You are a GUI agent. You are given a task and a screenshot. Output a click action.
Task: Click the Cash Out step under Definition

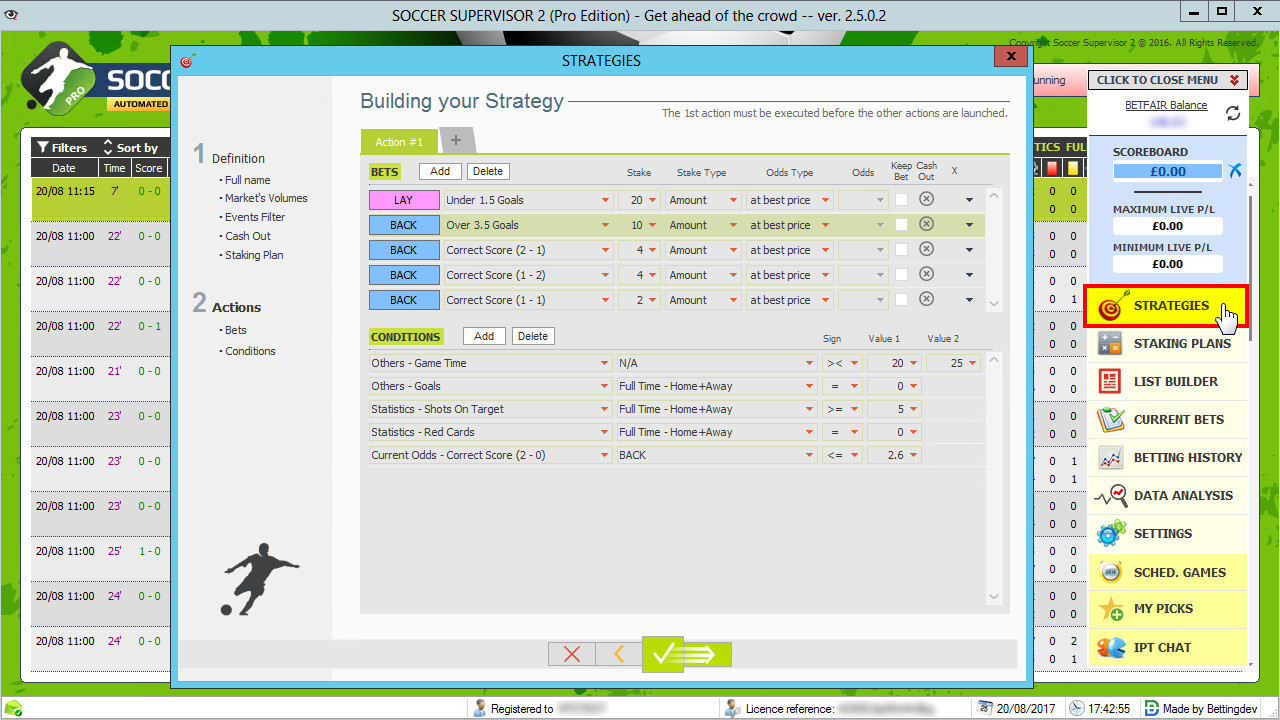[248, 236]
